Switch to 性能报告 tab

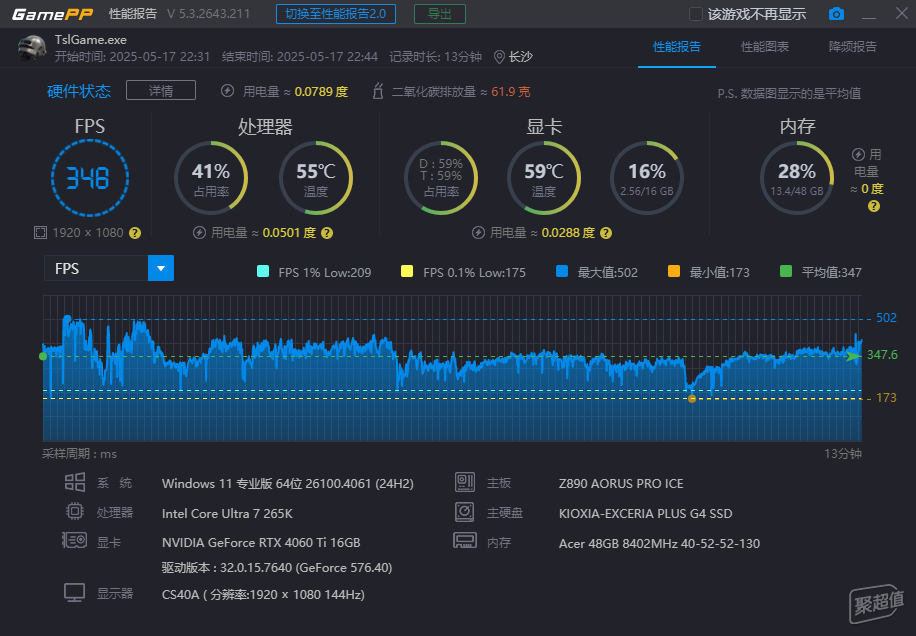[x=676, y=47]
